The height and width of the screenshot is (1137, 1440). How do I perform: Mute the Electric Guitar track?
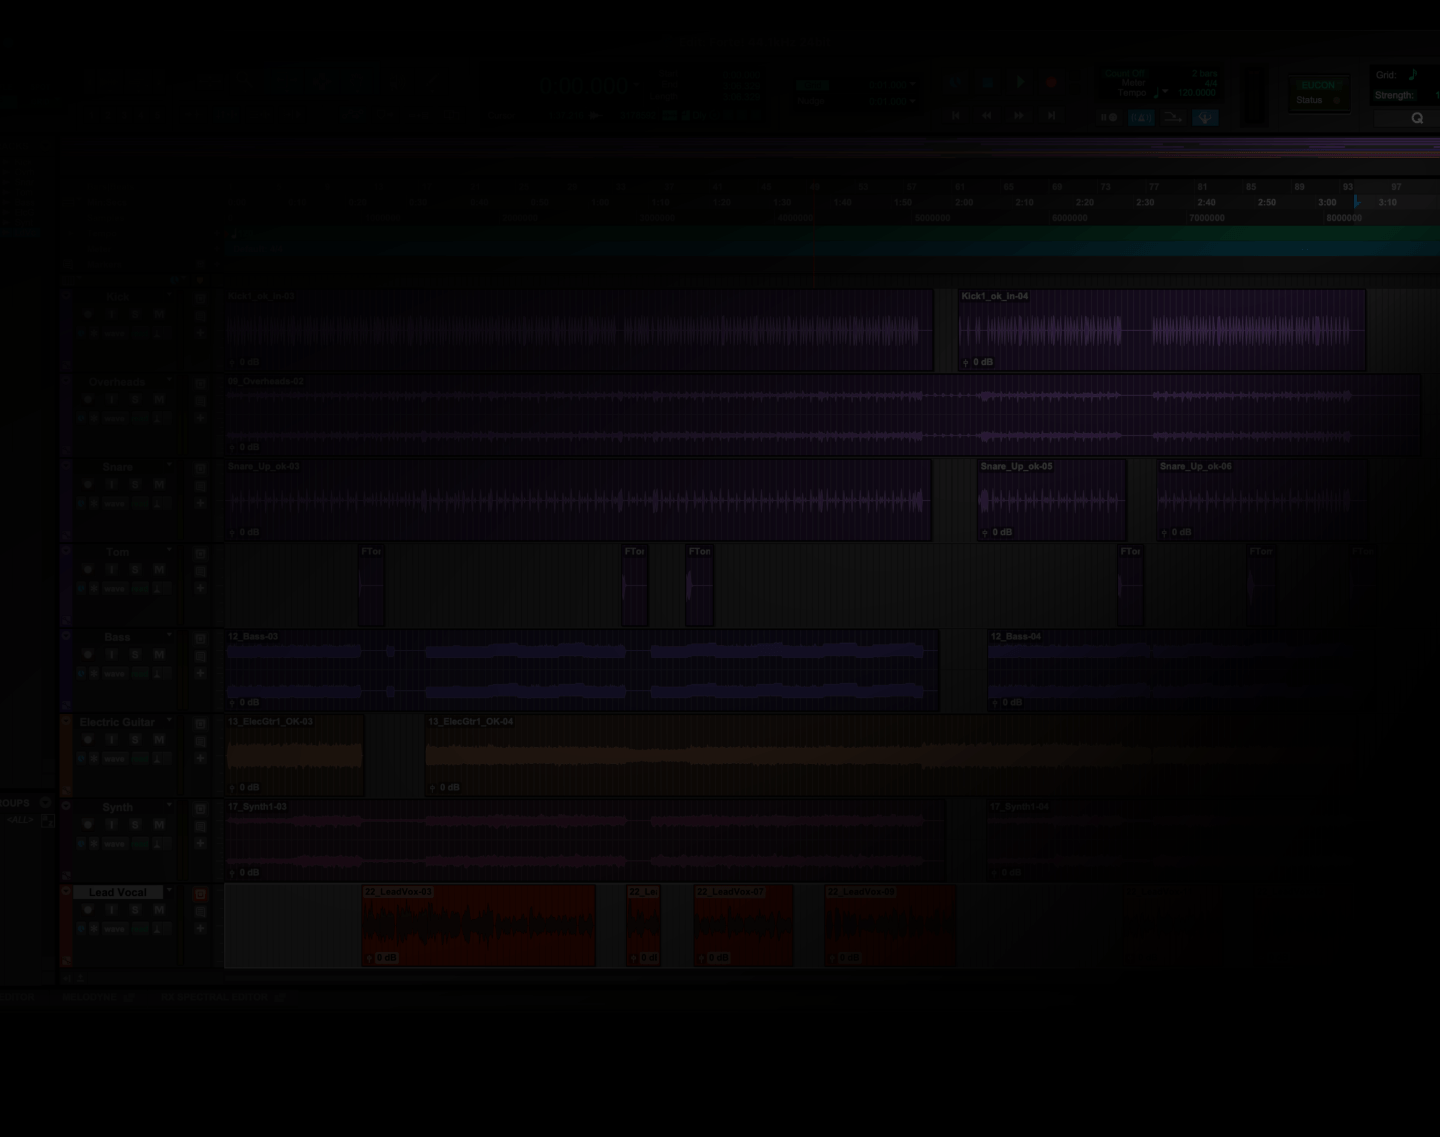[x=159, y=739]
